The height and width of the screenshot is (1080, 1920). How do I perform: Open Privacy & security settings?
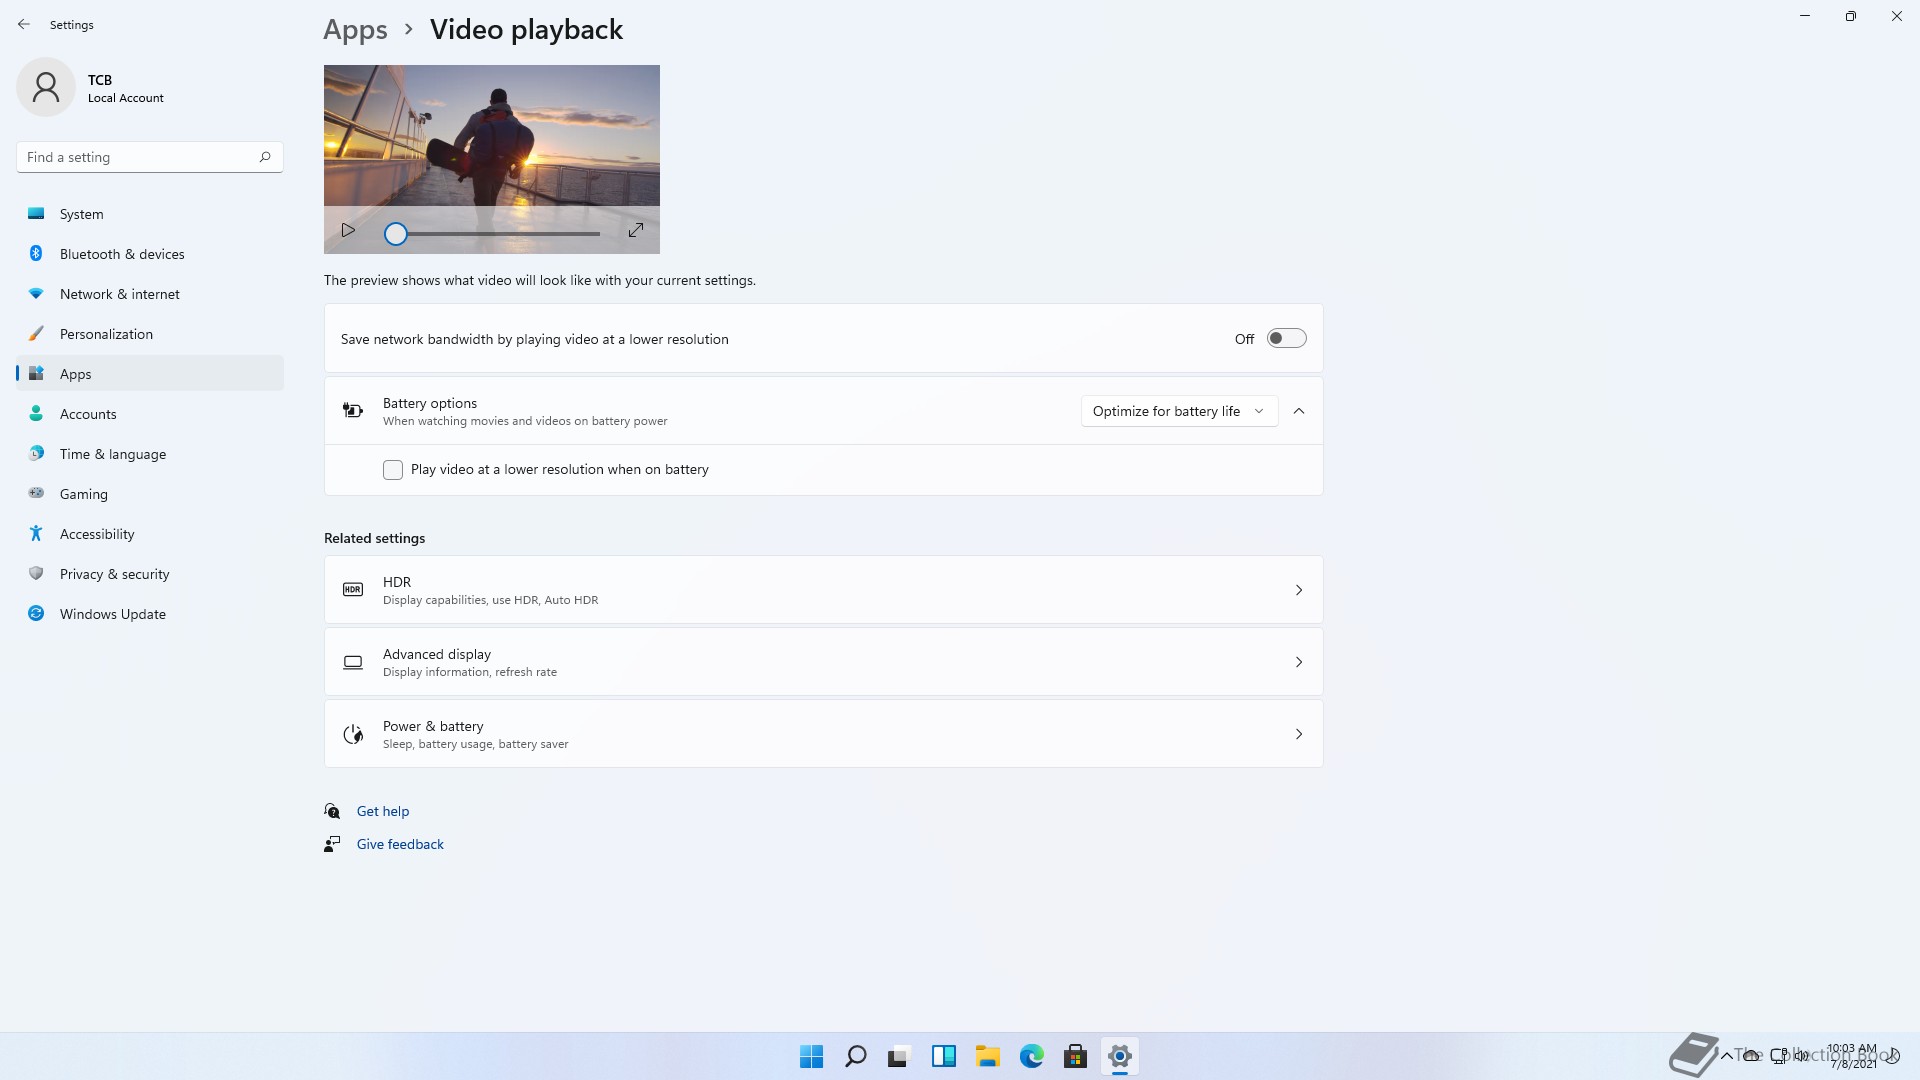tap(150, 574)
